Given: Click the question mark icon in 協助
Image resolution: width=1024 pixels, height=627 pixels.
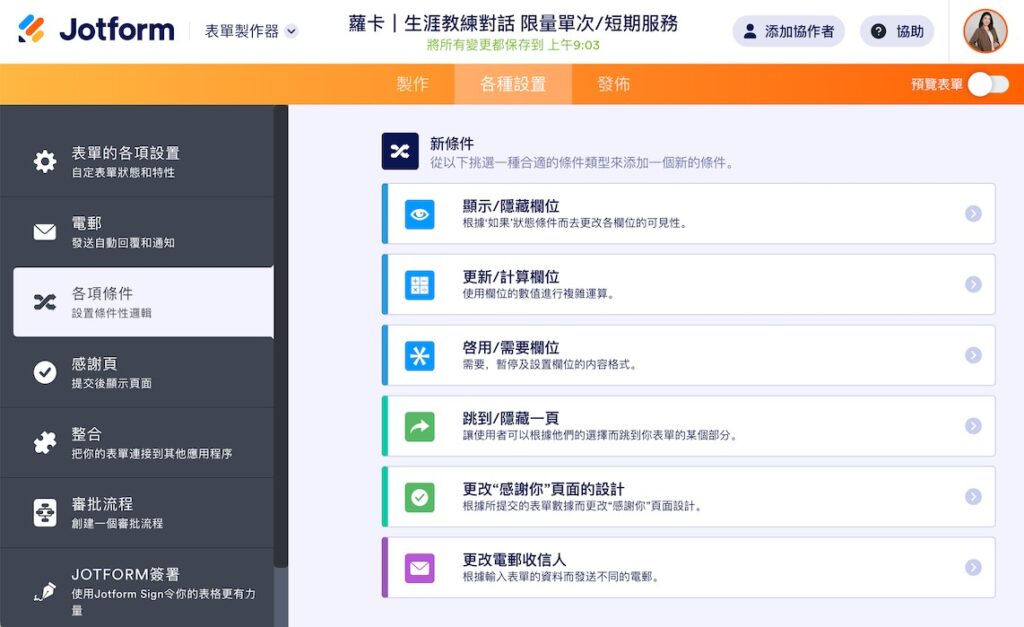Looking at the screenshot, I should pos(879,31).
